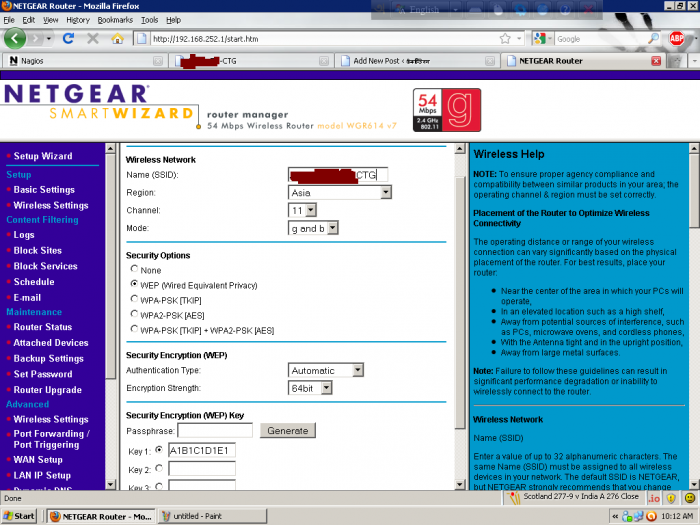
Task: Select the Key 3 radio button
Action: coord(159,486)
